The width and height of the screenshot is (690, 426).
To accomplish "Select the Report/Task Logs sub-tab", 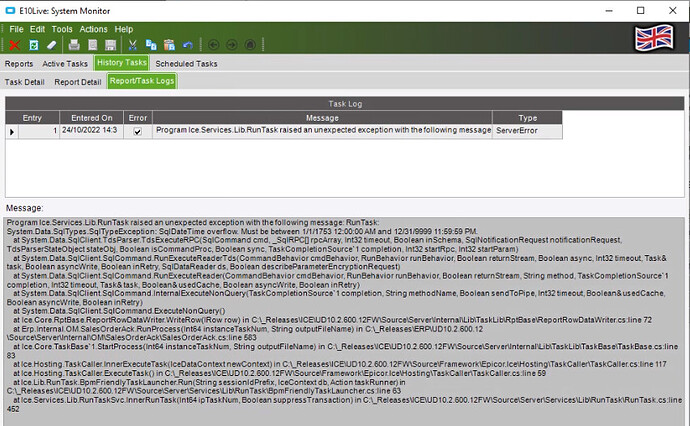I will click(142, 81).
